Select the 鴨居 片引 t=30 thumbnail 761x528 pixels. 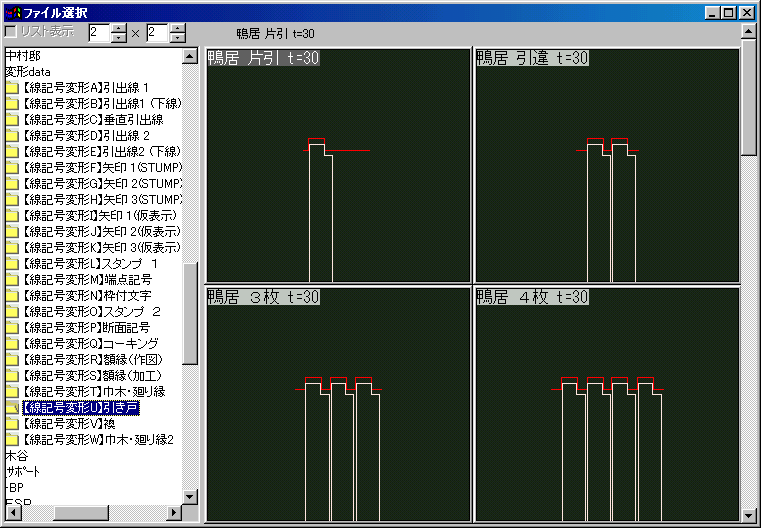click(x=338, y=165)
